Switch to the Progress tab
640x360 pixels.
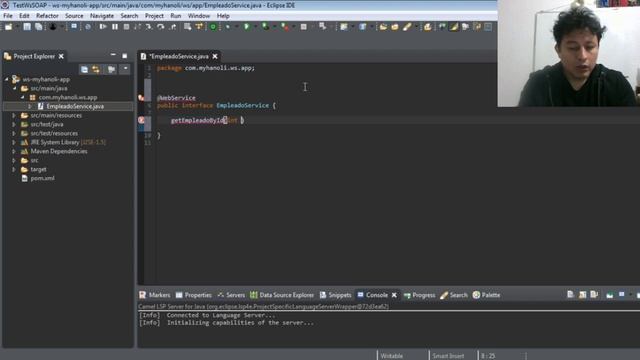click(419, 295)
